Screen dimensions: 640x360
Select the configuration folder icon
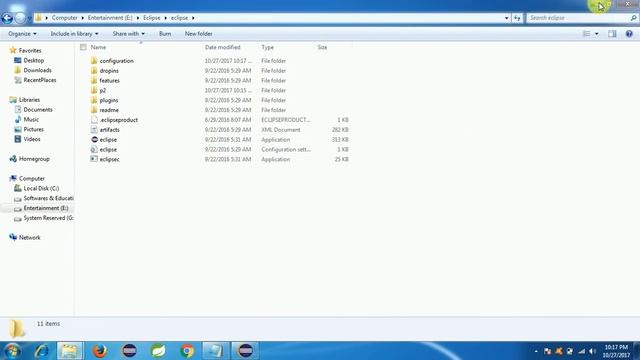[x=94, y=61]
